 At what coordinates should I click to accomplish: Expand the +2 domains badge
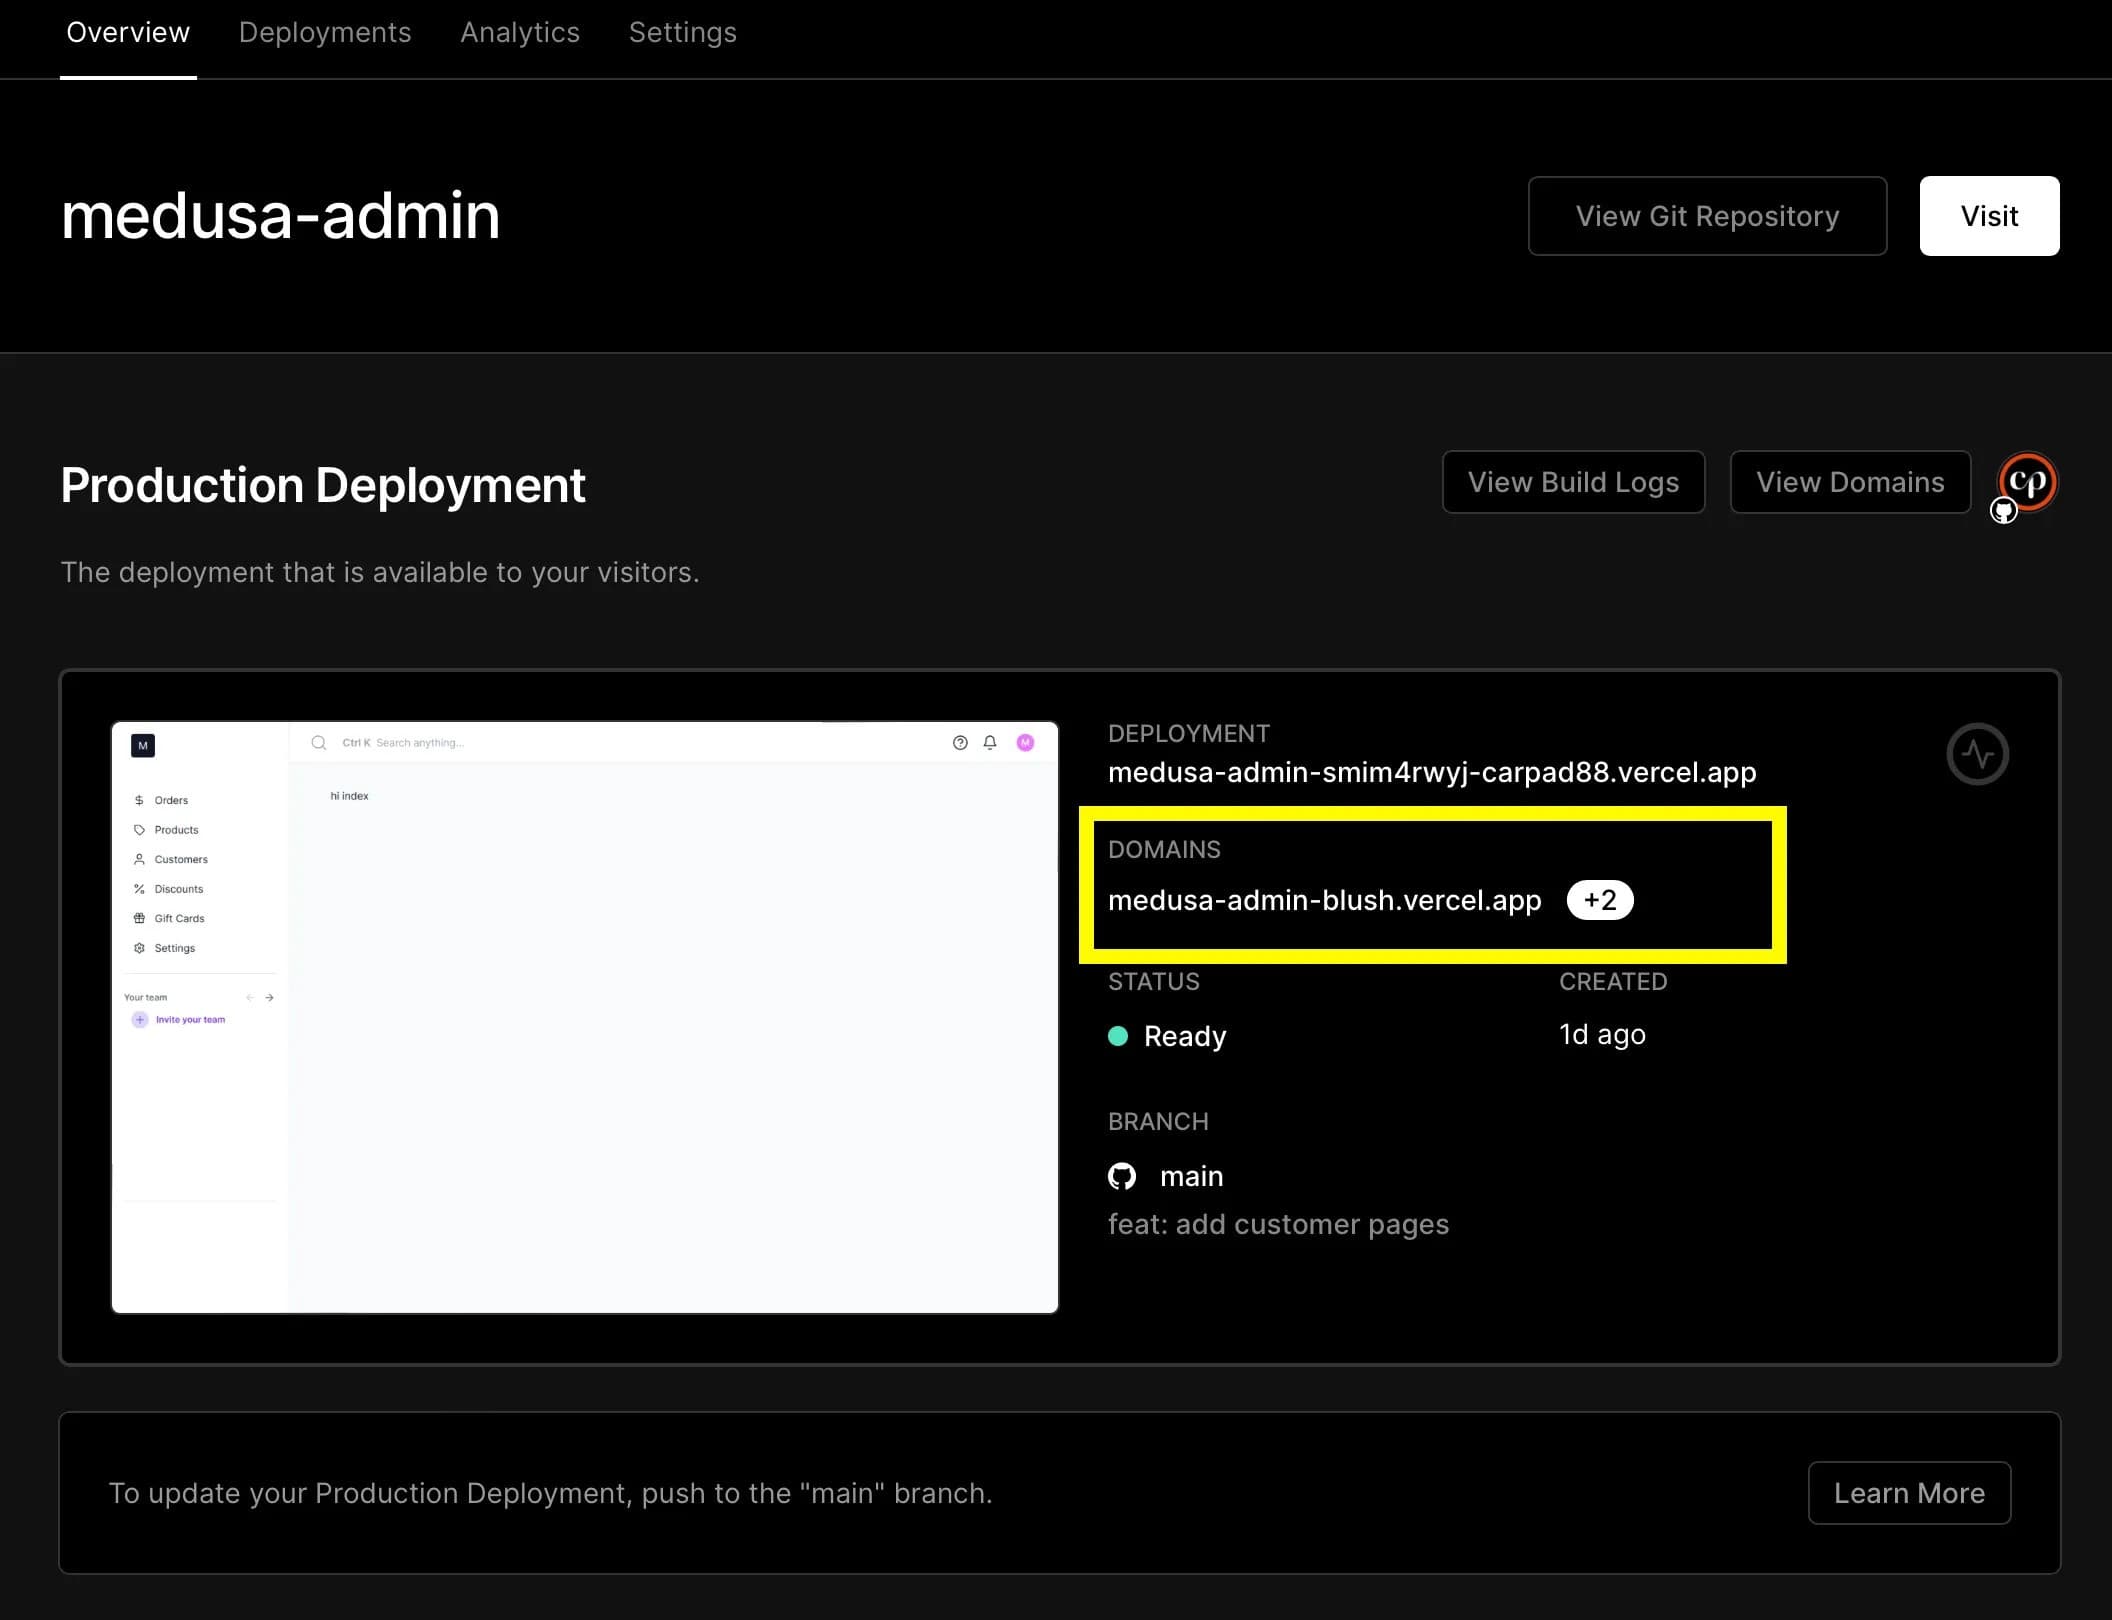coord(1600,900)
